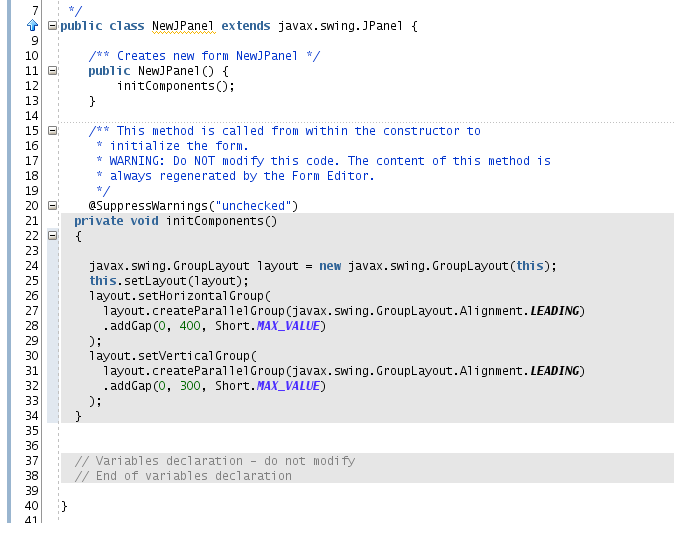Click MAX_VALUE on line 32

(288, 386)
